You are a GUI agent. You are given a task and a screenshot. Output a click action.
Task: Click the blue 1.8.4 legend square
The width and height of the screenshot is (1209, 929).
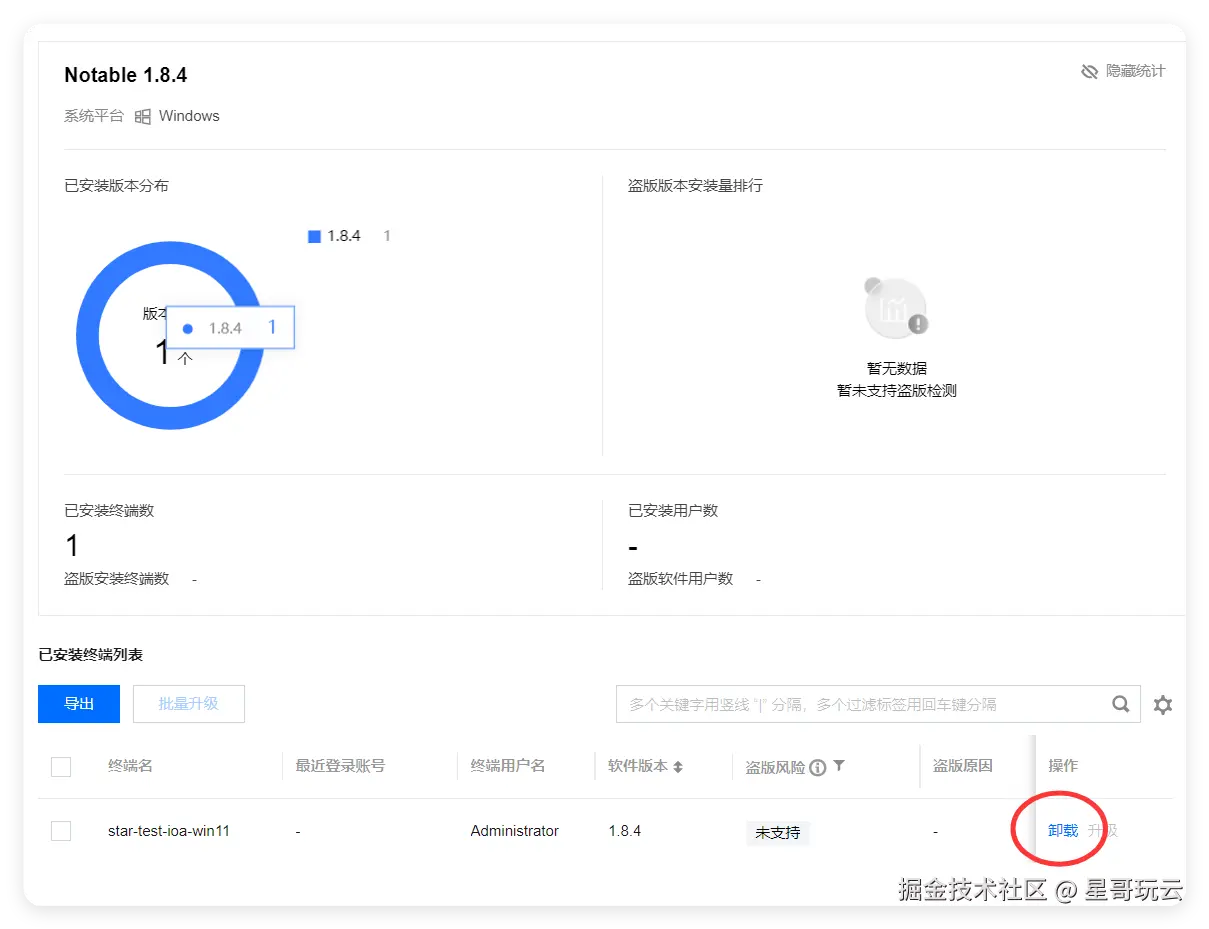click(314, 237)
